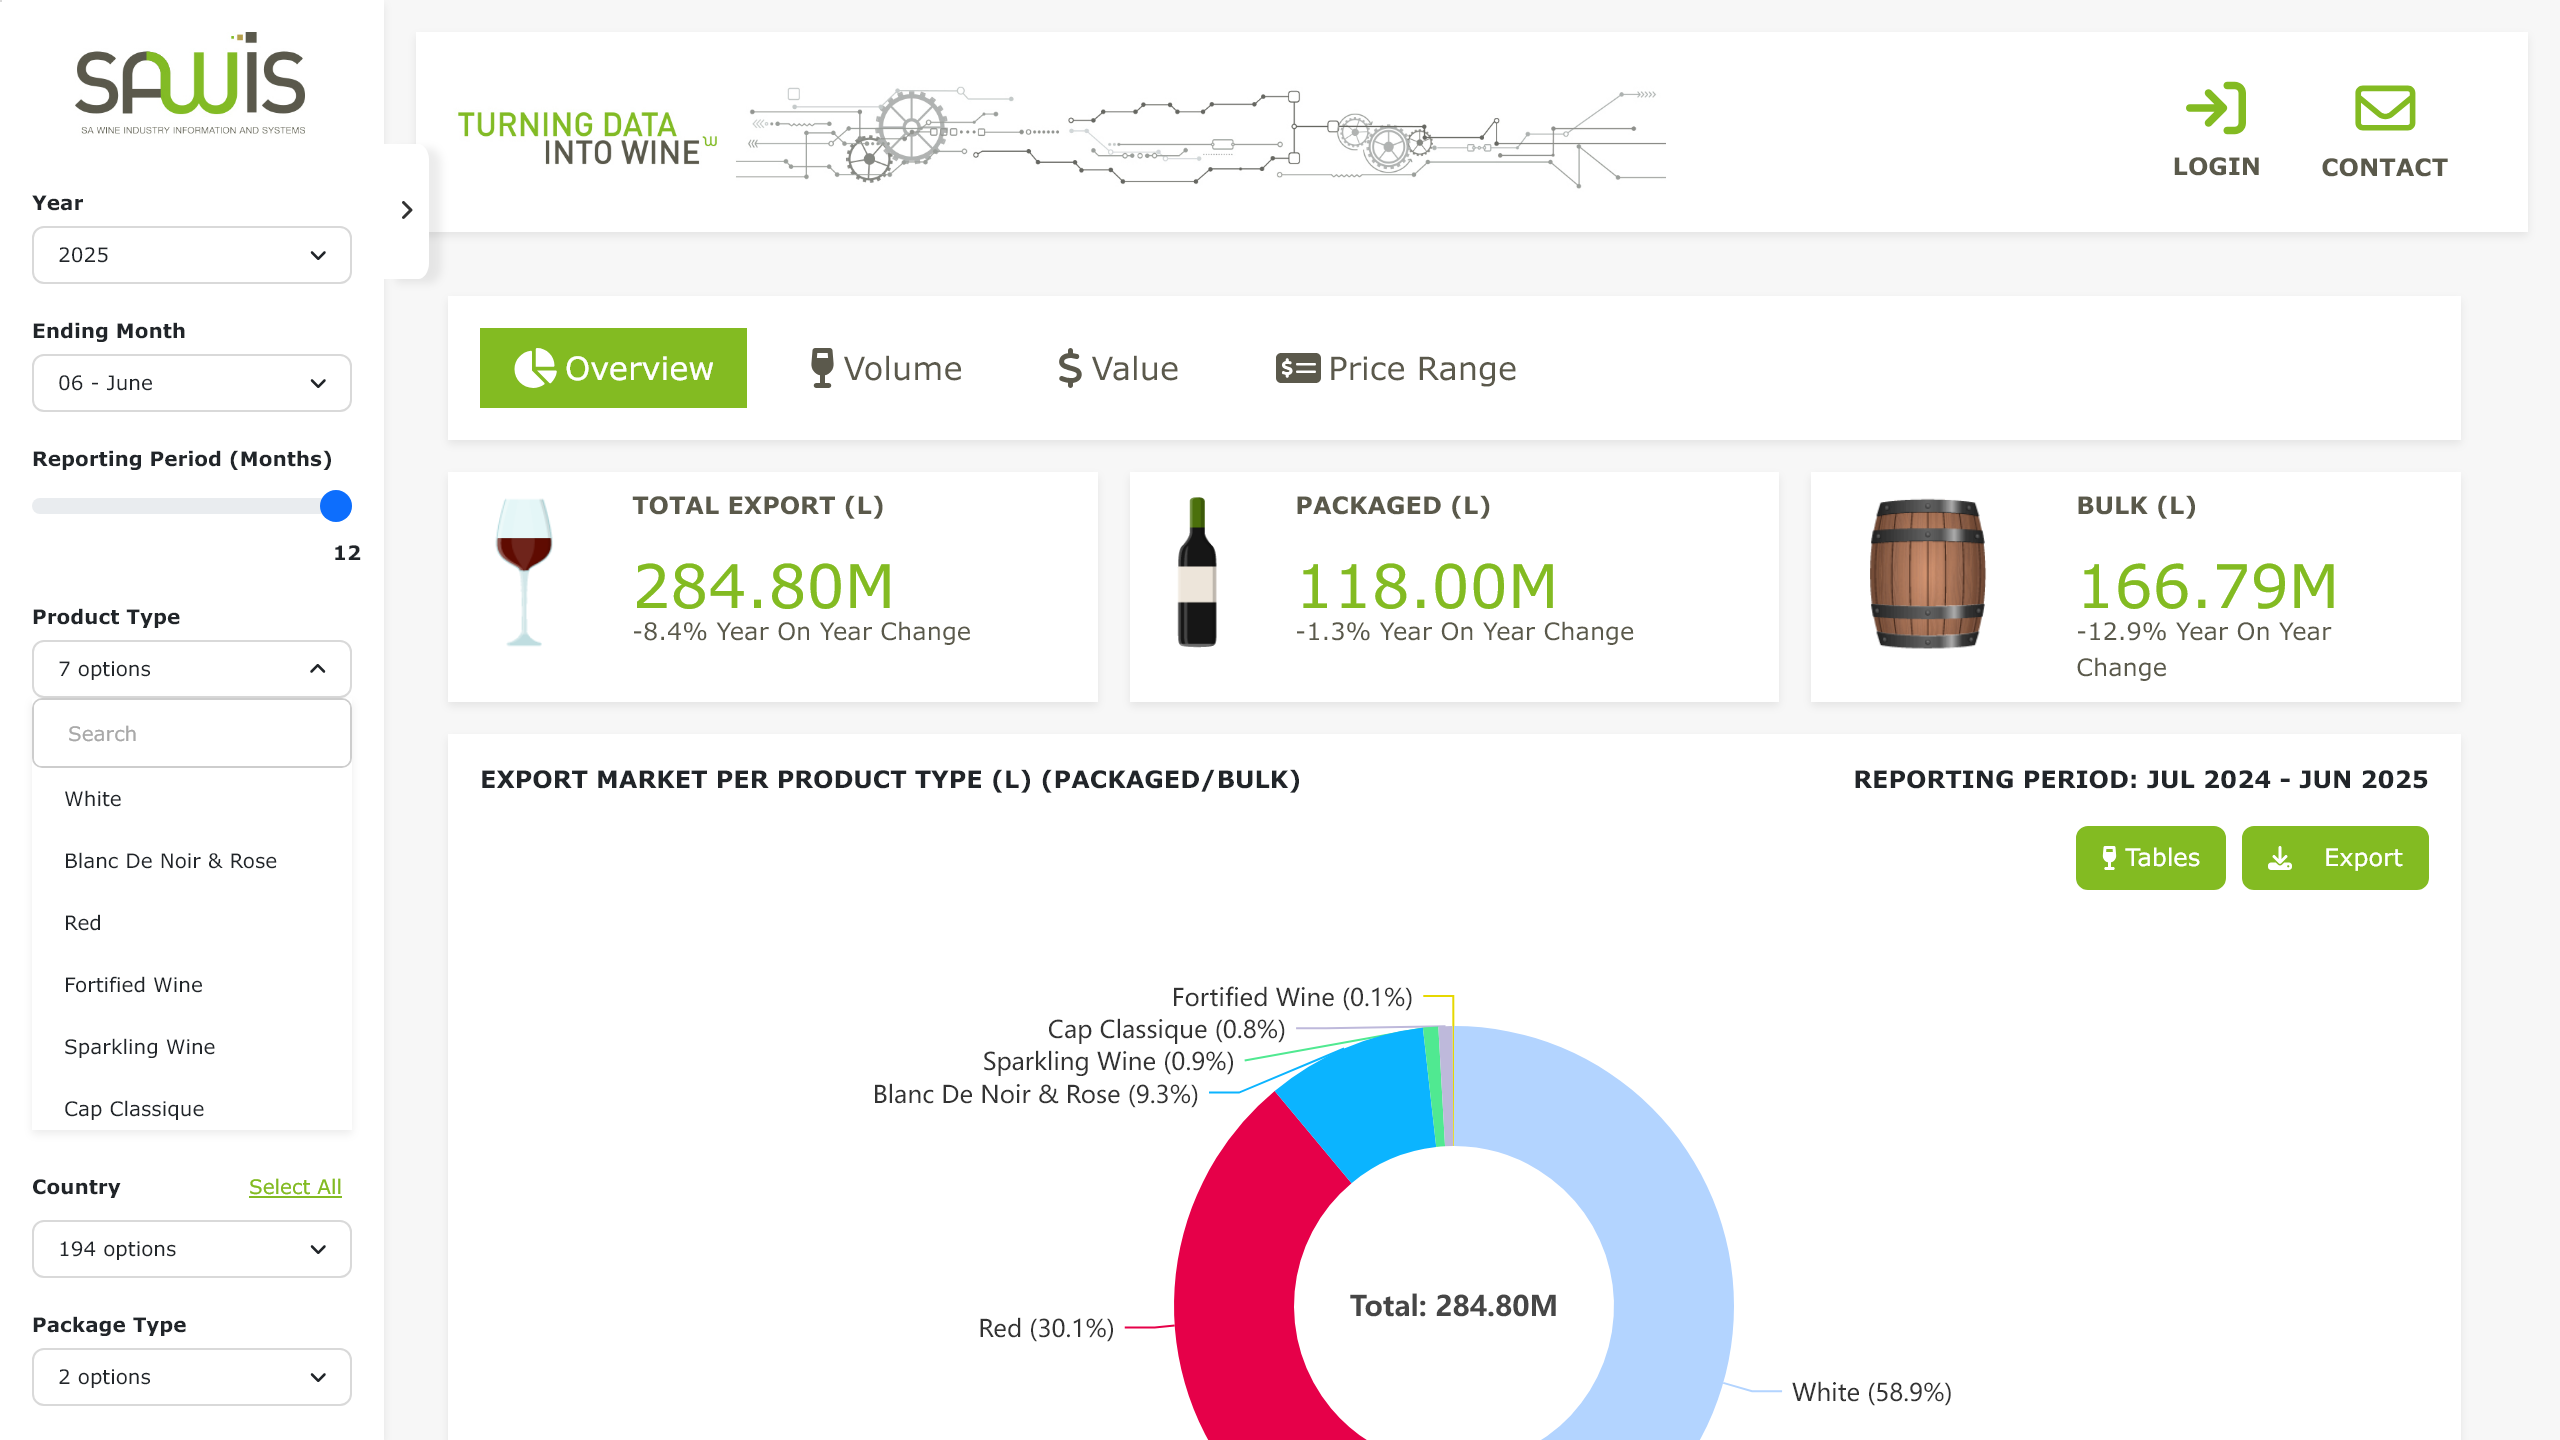Viewport: 2560px width, 1440px height.
Task: Click the Reporting Period slider handle
Action: tap(336, 506)
